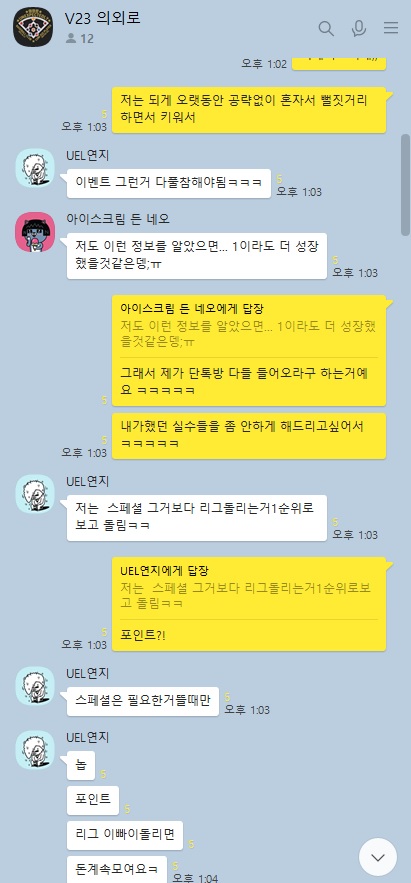The width and height of the screenshot is (411, 883).
Task: Jump to latest message with down arrow
Action: pyautogui.click(x=378, y=857)
